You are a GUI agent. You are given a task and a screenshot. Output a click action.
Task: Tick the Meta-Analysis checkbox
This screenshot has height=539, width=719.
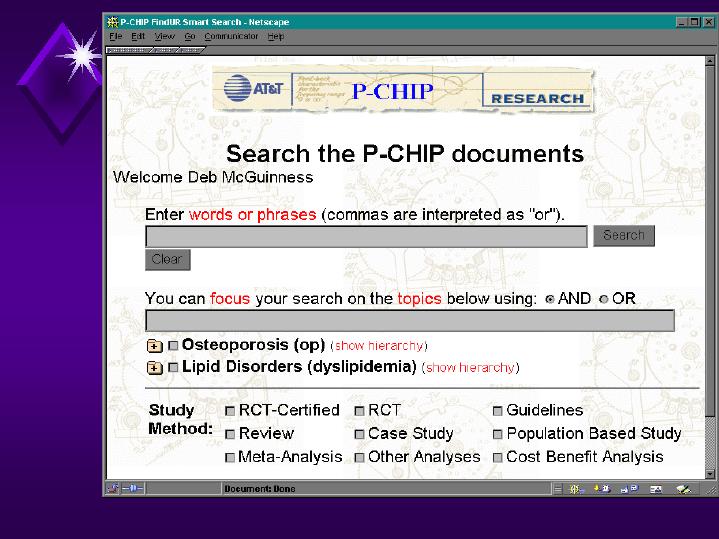click(x=230, y=457)
